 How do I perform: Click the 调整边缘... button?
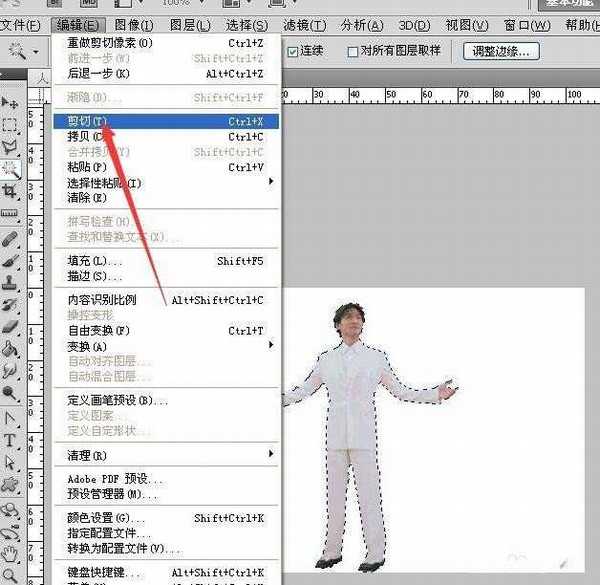click(x=502, y=51)
